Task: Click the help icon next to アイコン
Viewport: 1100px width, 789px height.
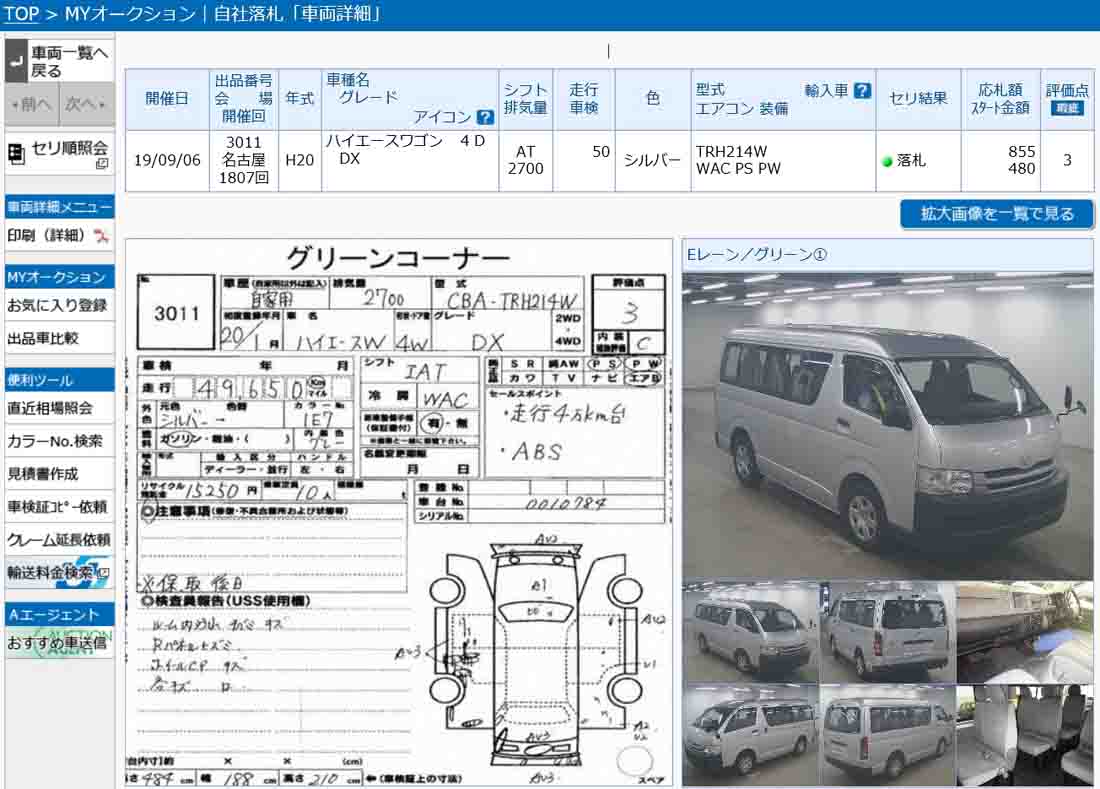Action: [485, 117]
